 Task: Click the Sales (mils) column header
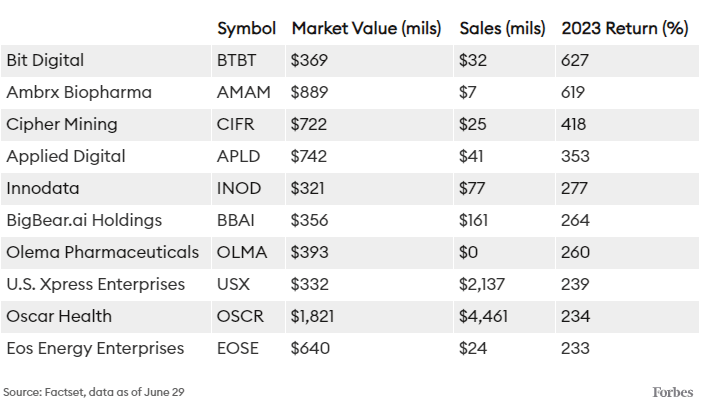click(502, 29)
